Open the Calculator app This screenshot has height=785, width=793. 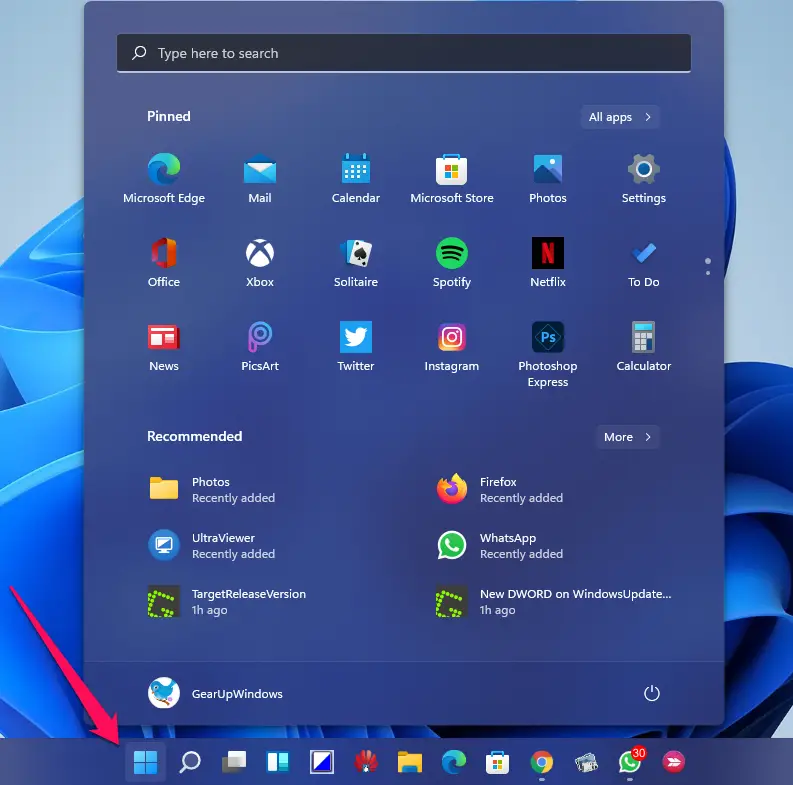pos(643,346)
